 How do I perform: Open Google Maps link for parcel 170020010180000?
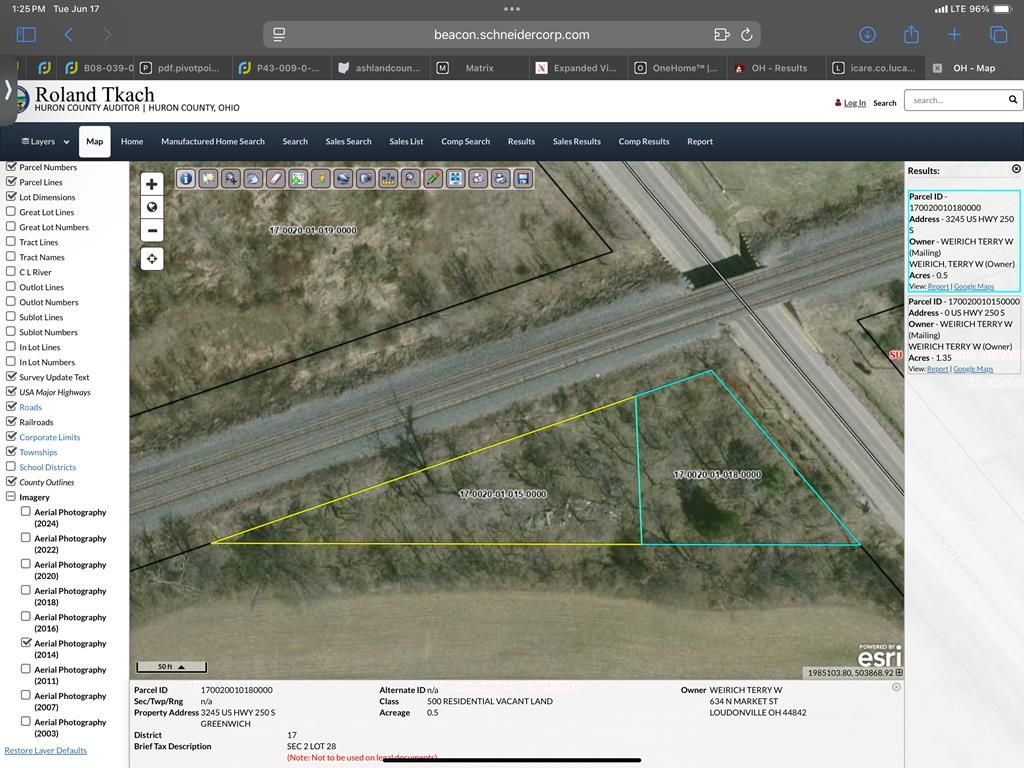(x=973, y=287)
